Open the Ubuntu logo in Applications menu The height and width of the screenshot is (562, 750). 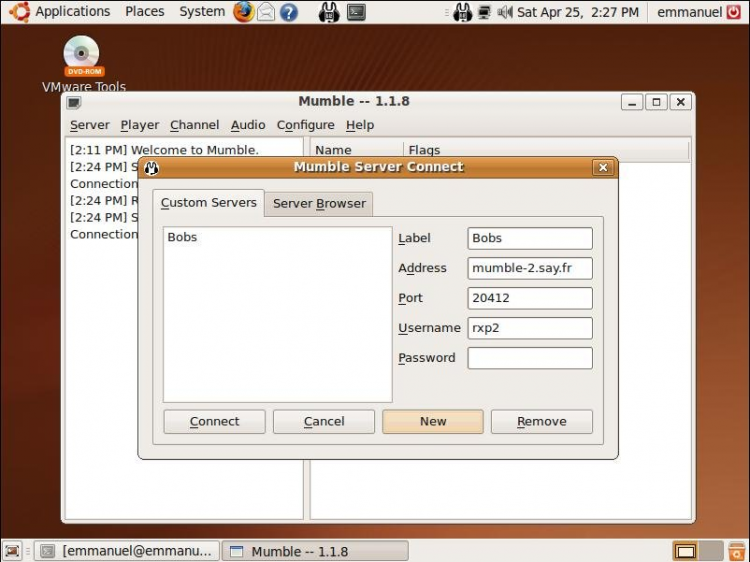(x=20, y=12)
